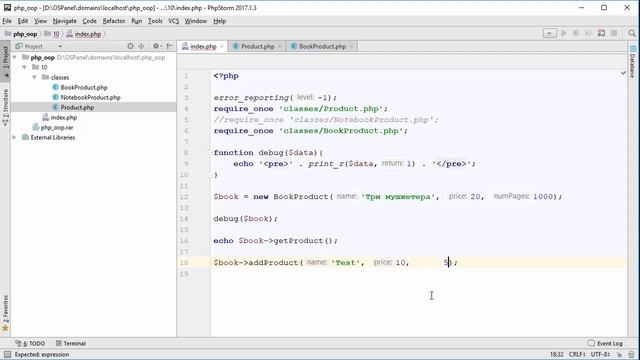The width and height of the screenshot is (640, 360).
Task: Click Hide Project panel icon
Action: point(170,46)
